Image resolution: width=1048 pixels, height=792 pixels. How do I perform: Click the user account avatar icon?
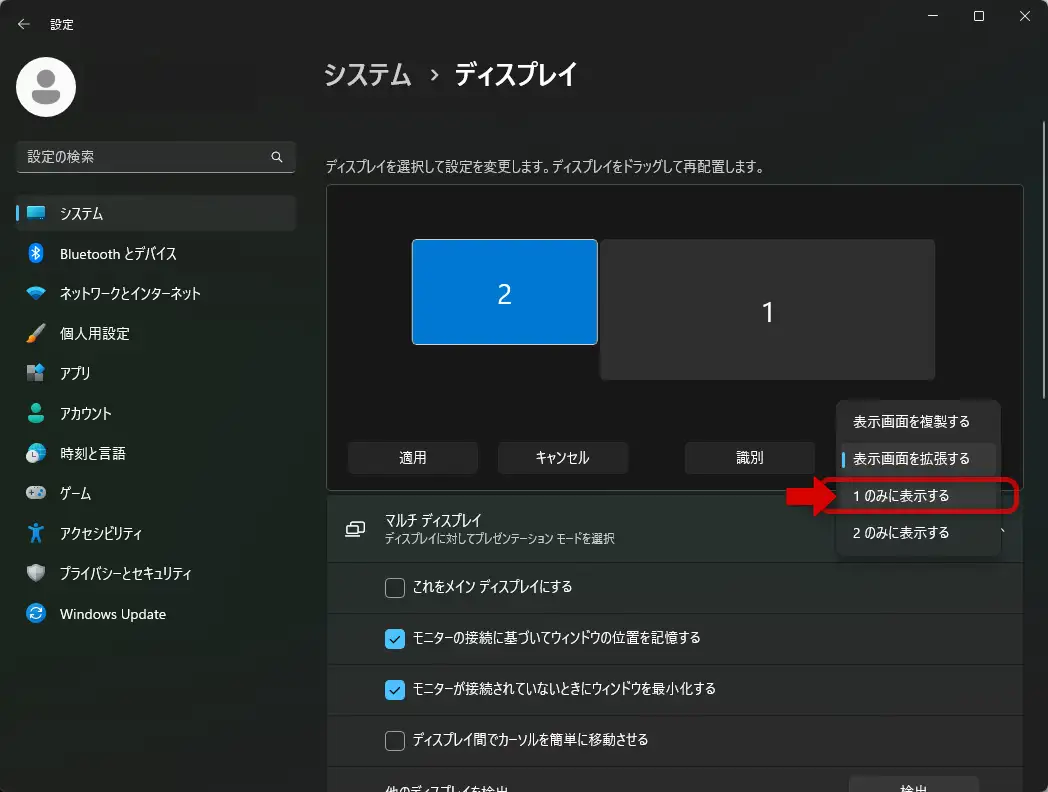coord(46,87)
